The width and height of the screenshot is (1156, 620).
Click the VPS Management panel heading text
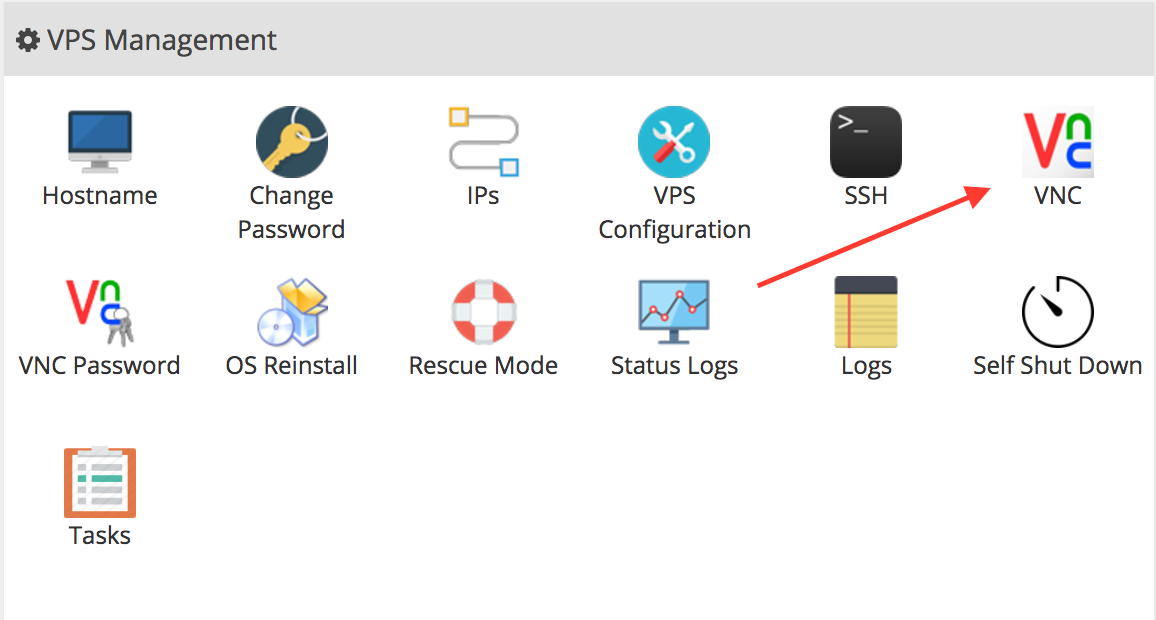(x=161, y=40)
